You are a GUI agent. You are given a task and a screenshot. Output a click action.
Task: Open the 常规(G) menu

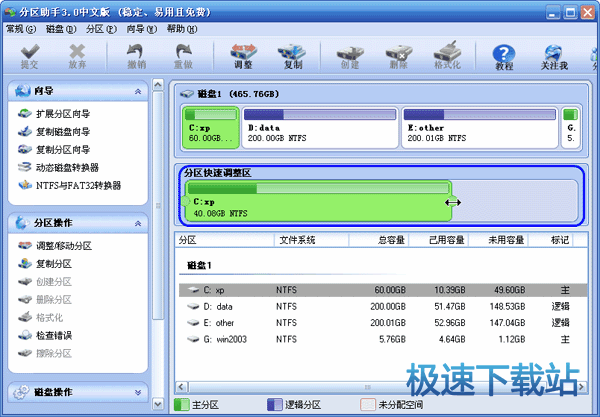point(21,29)
